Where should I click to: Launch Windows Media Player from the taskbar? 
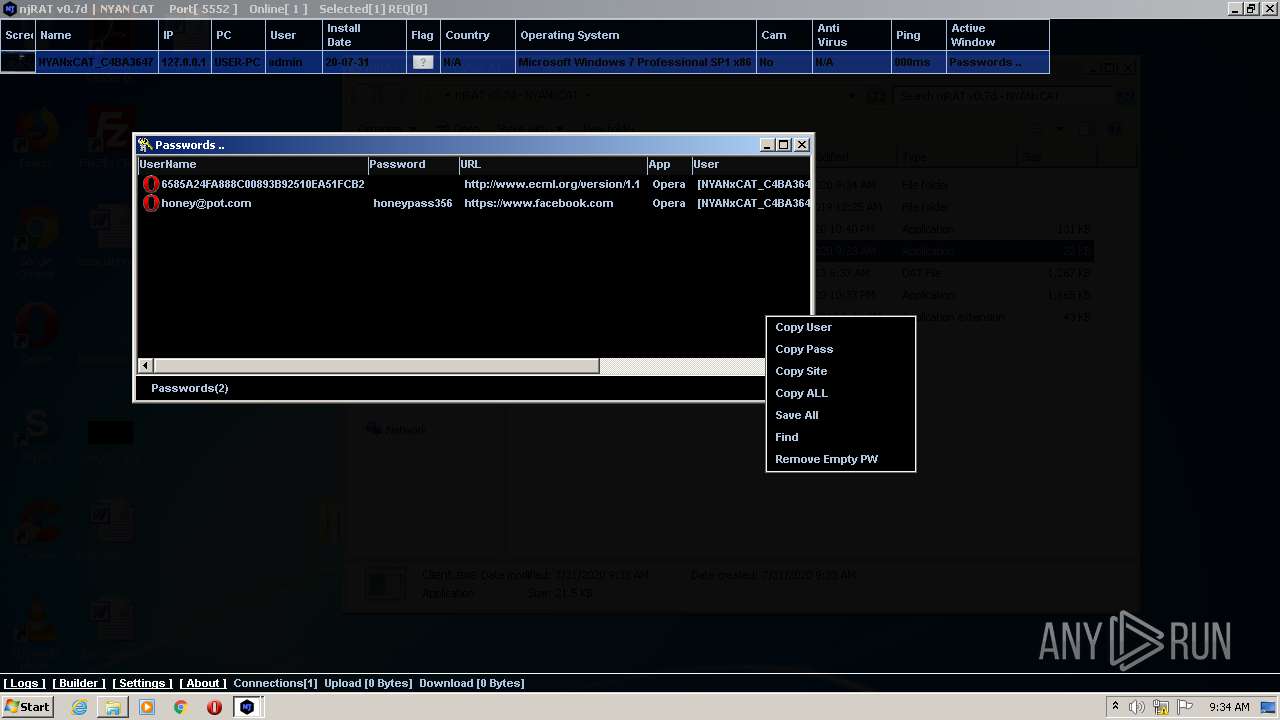click(x=147, y=707)
